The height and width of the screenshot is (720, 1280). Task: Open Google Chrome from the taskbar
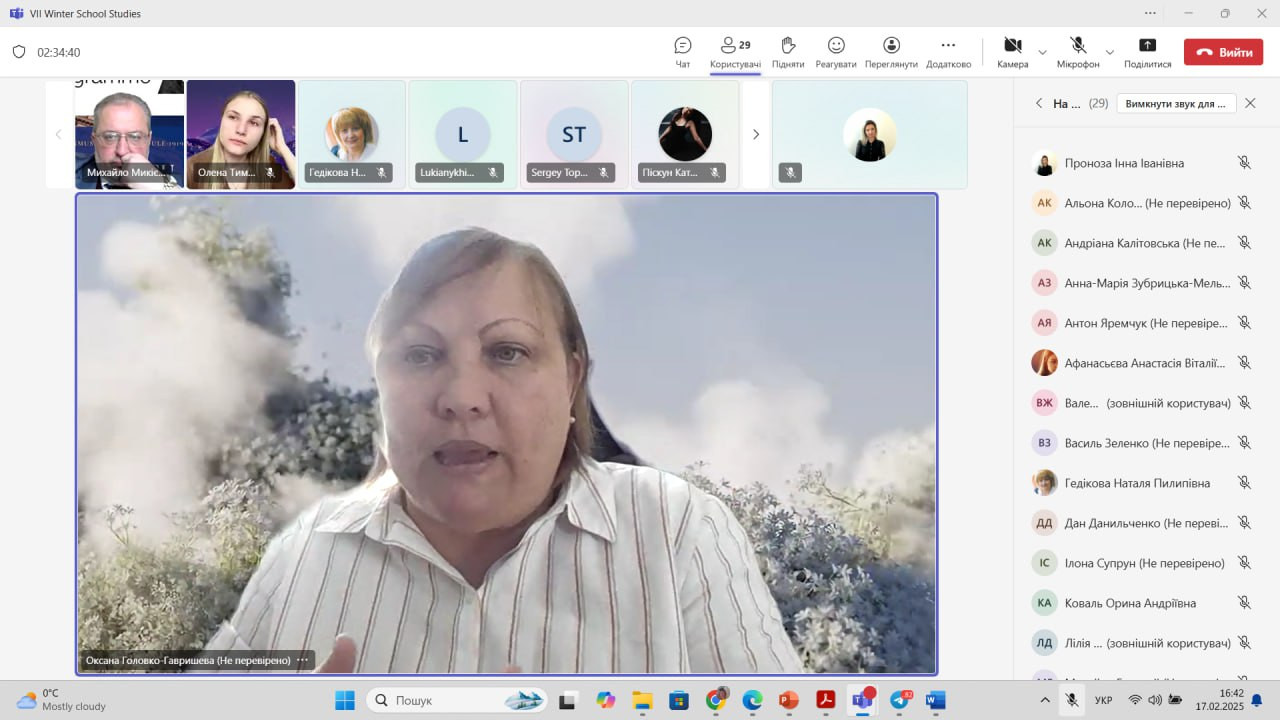715,700
